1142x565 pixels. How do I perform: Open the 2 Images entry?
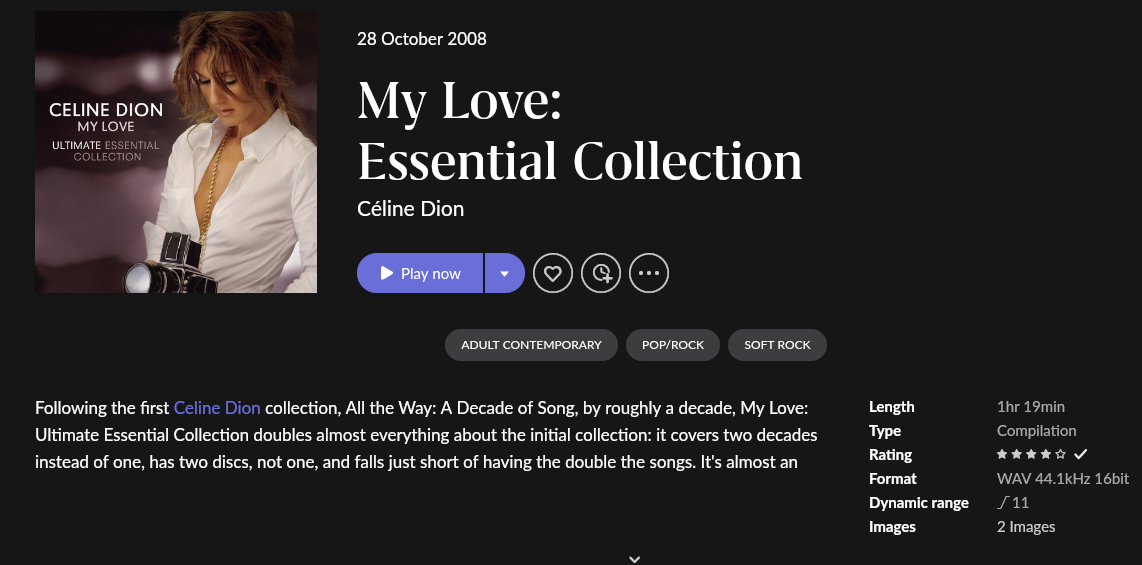click(1026, 526)
